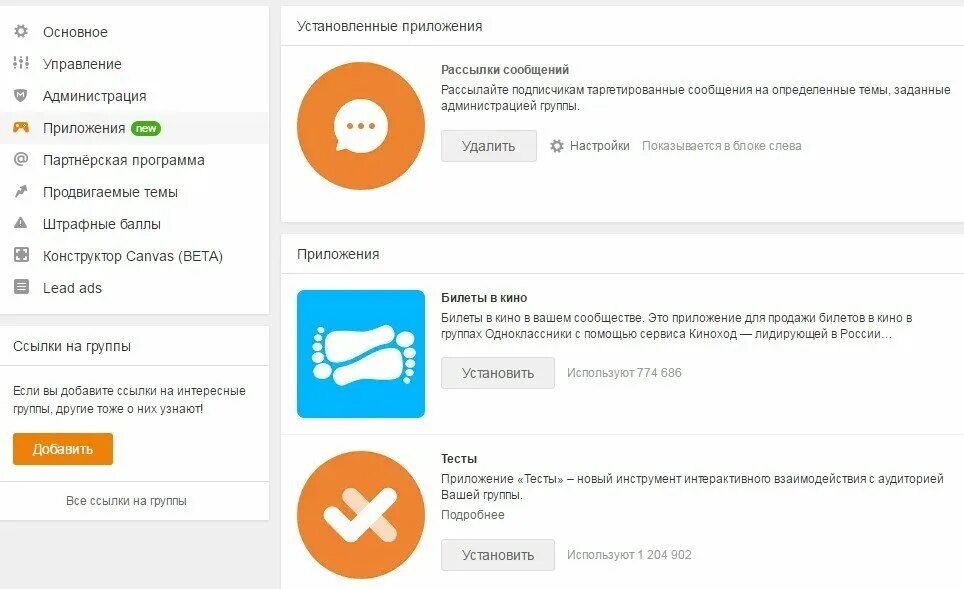
Task: Click the blue Билеты в кино thumbnail
Action: tap(361, 354)
